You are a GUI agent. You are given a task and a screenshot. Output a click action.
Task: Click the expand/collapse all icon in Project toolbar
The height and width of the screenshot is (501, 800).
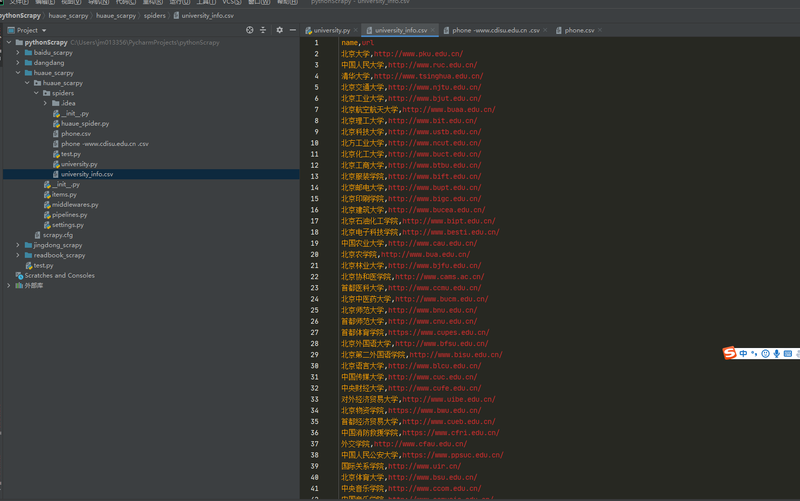(263, 30)
